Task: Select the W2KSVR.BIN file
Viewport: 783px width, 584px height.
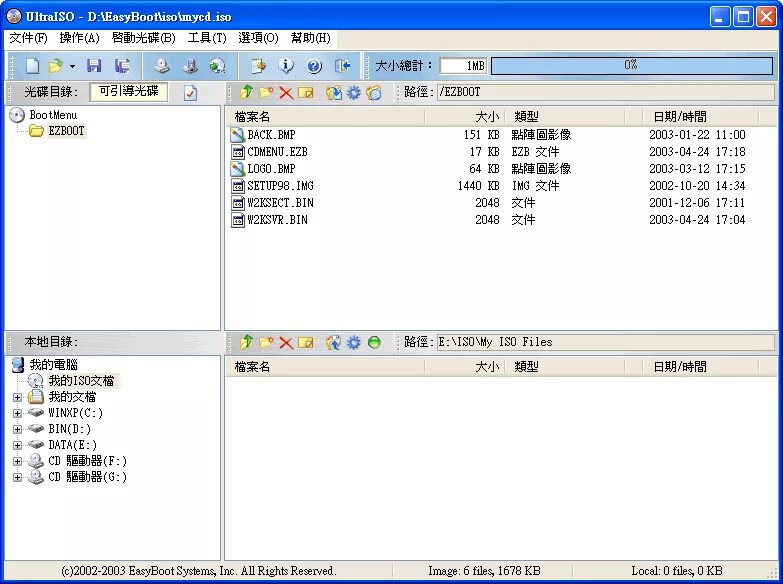Action: click(x=277, y=220)
